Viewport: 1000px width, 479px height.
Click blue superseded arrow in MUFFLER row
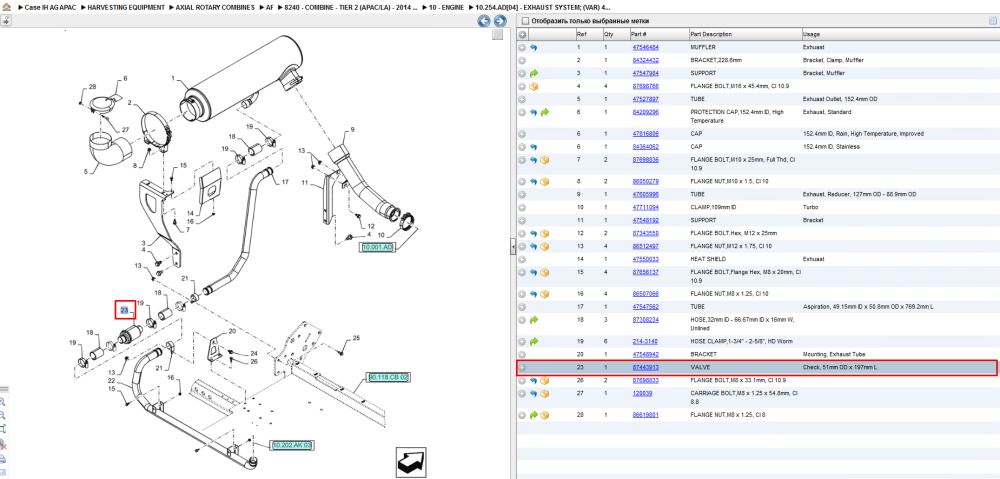point(534,47)
